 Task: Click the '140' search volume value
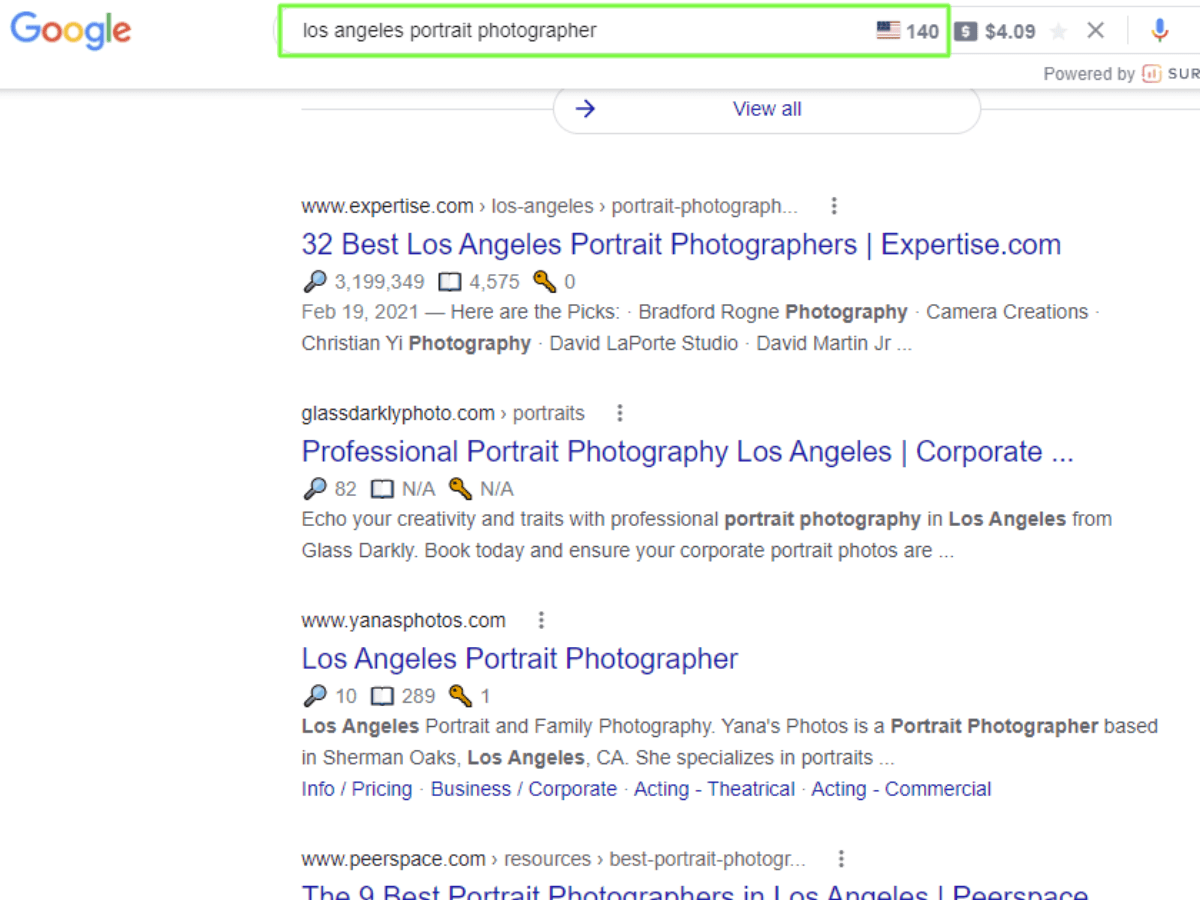pyautogui.click(x=922, y=31)
